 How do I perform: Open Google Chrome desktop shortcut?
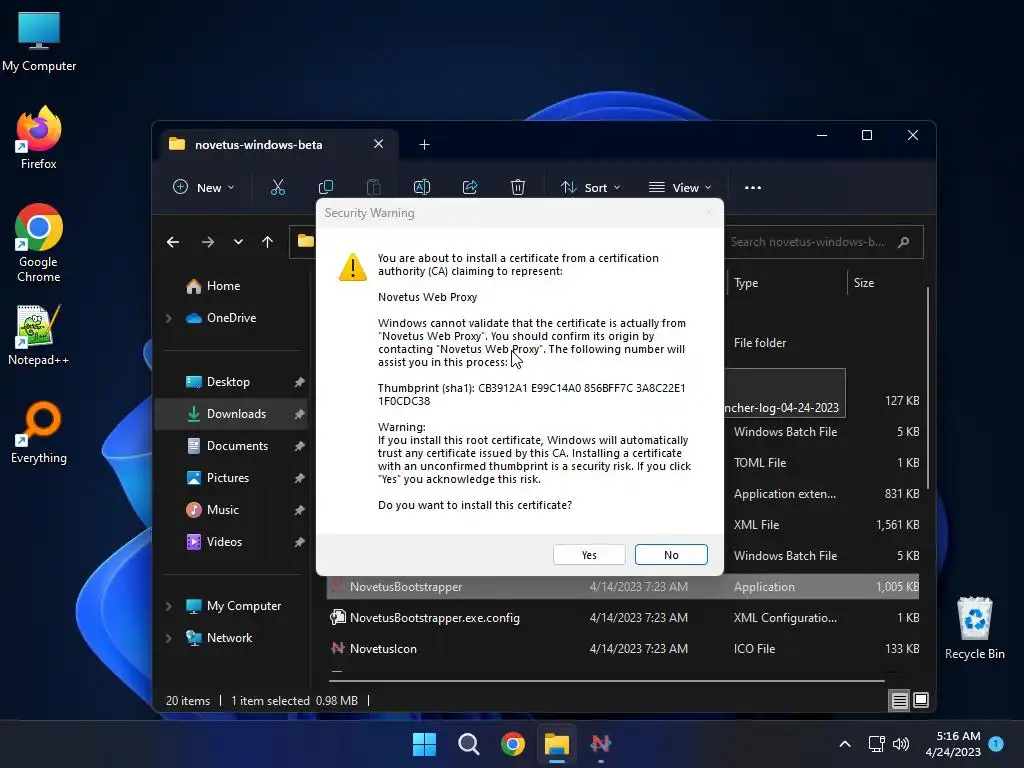click(x=39, y=243)
